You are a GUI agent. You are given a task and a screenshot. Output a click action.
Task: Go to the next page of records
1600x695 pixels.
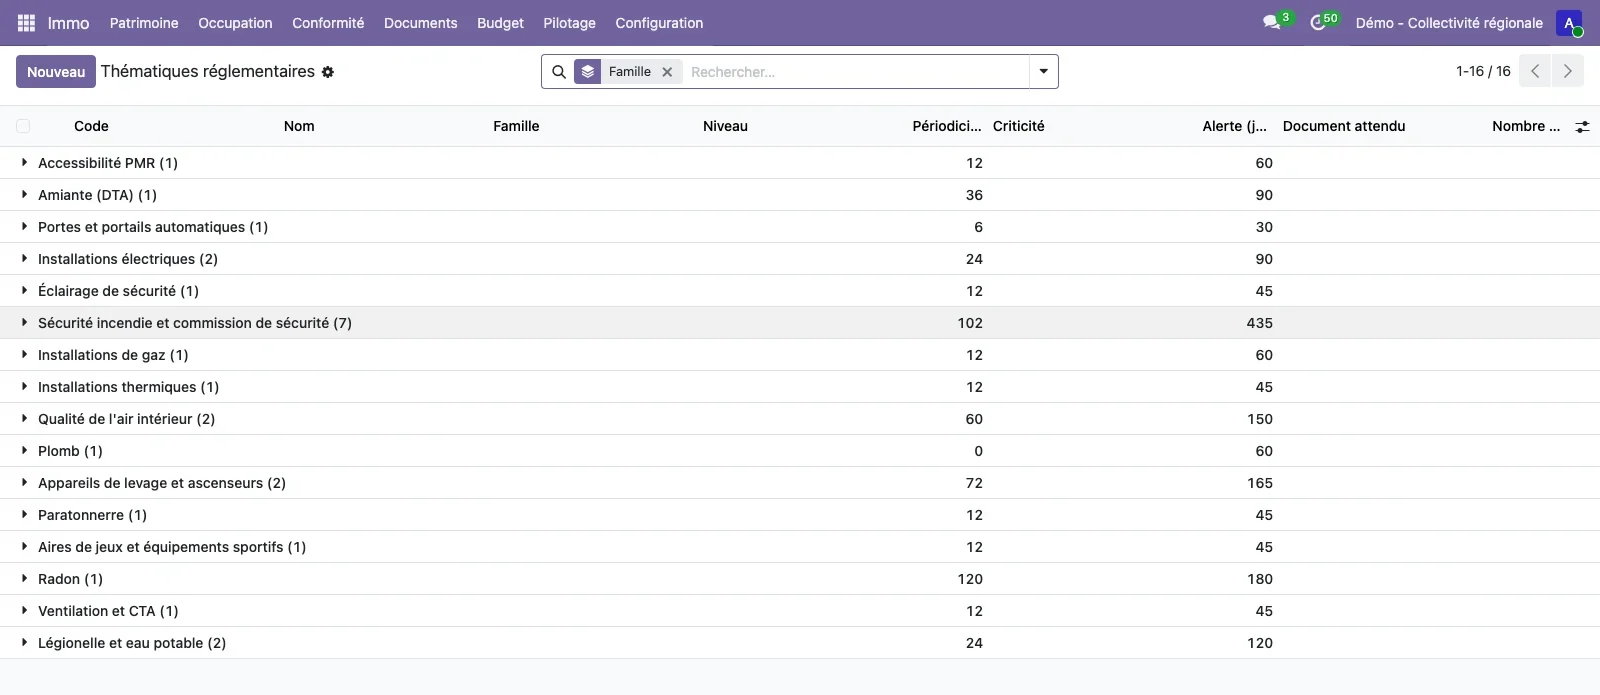(1567, 71)
